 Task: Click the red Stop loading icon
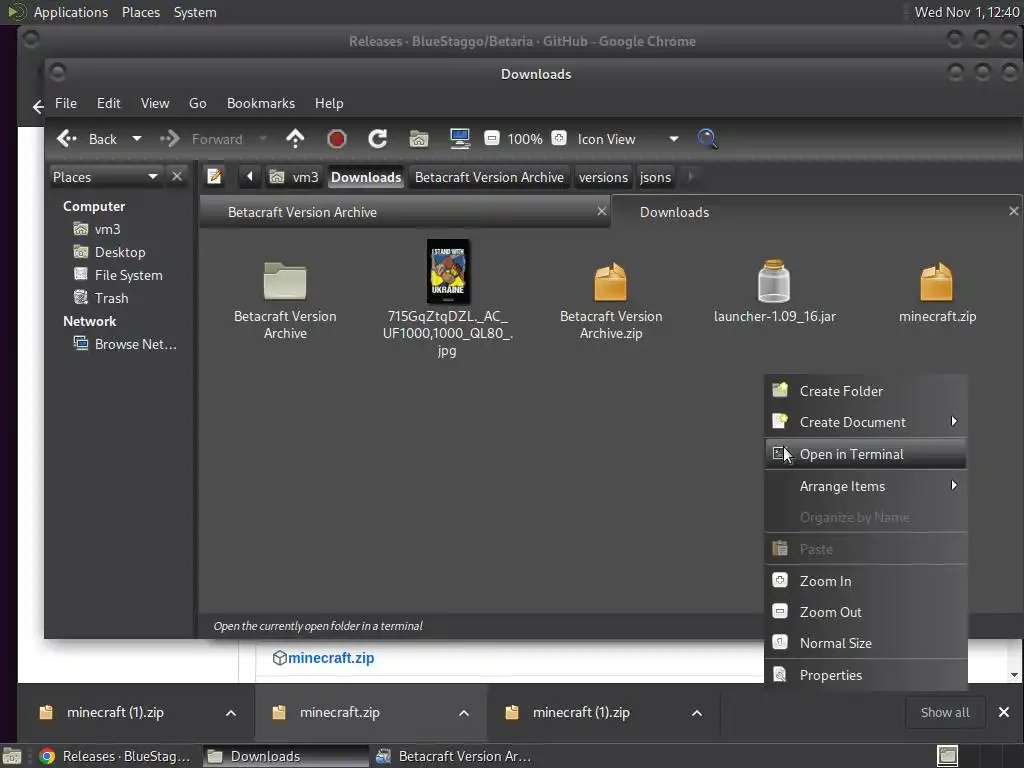336,138
